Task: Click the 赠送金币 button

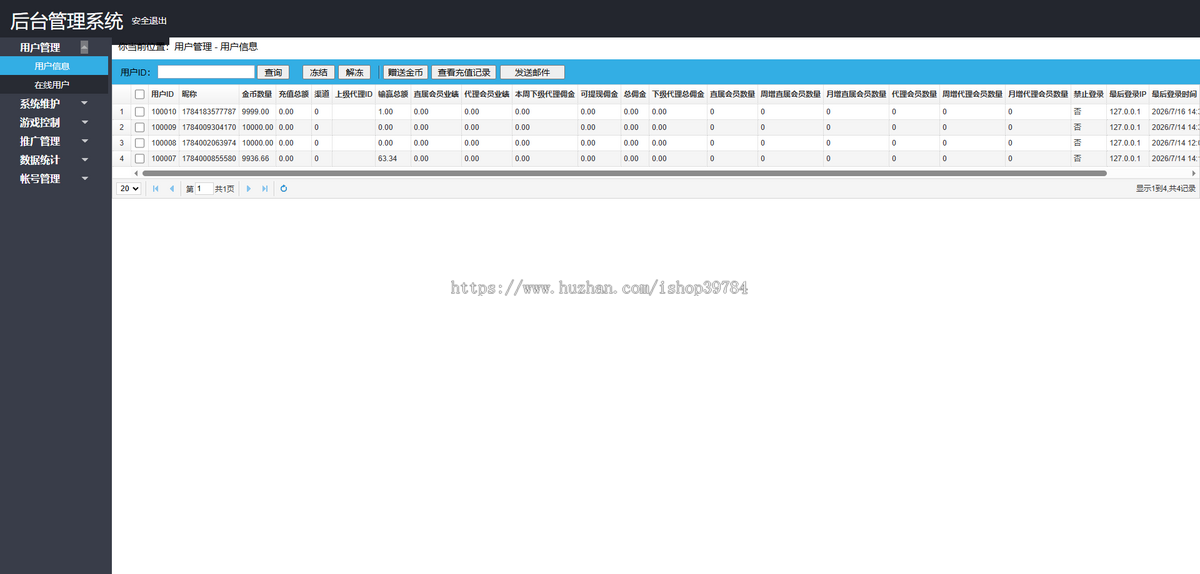Action: pyautogui.click(x=406, y=72)
